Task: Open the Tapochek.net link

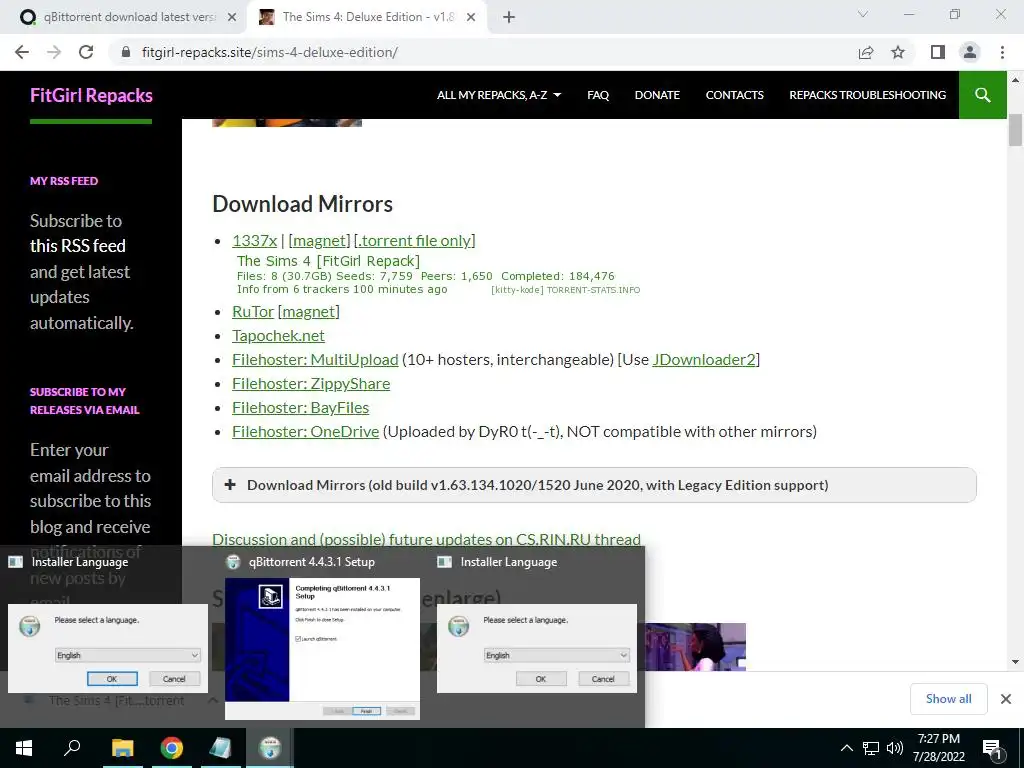Action: (278, 336)
